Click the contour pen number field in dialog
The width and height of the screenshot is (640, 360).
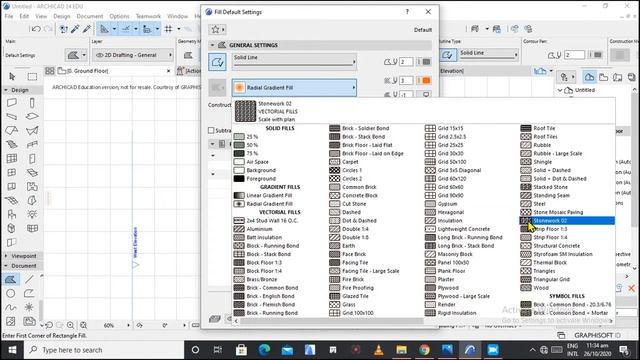tap(406, 62)
